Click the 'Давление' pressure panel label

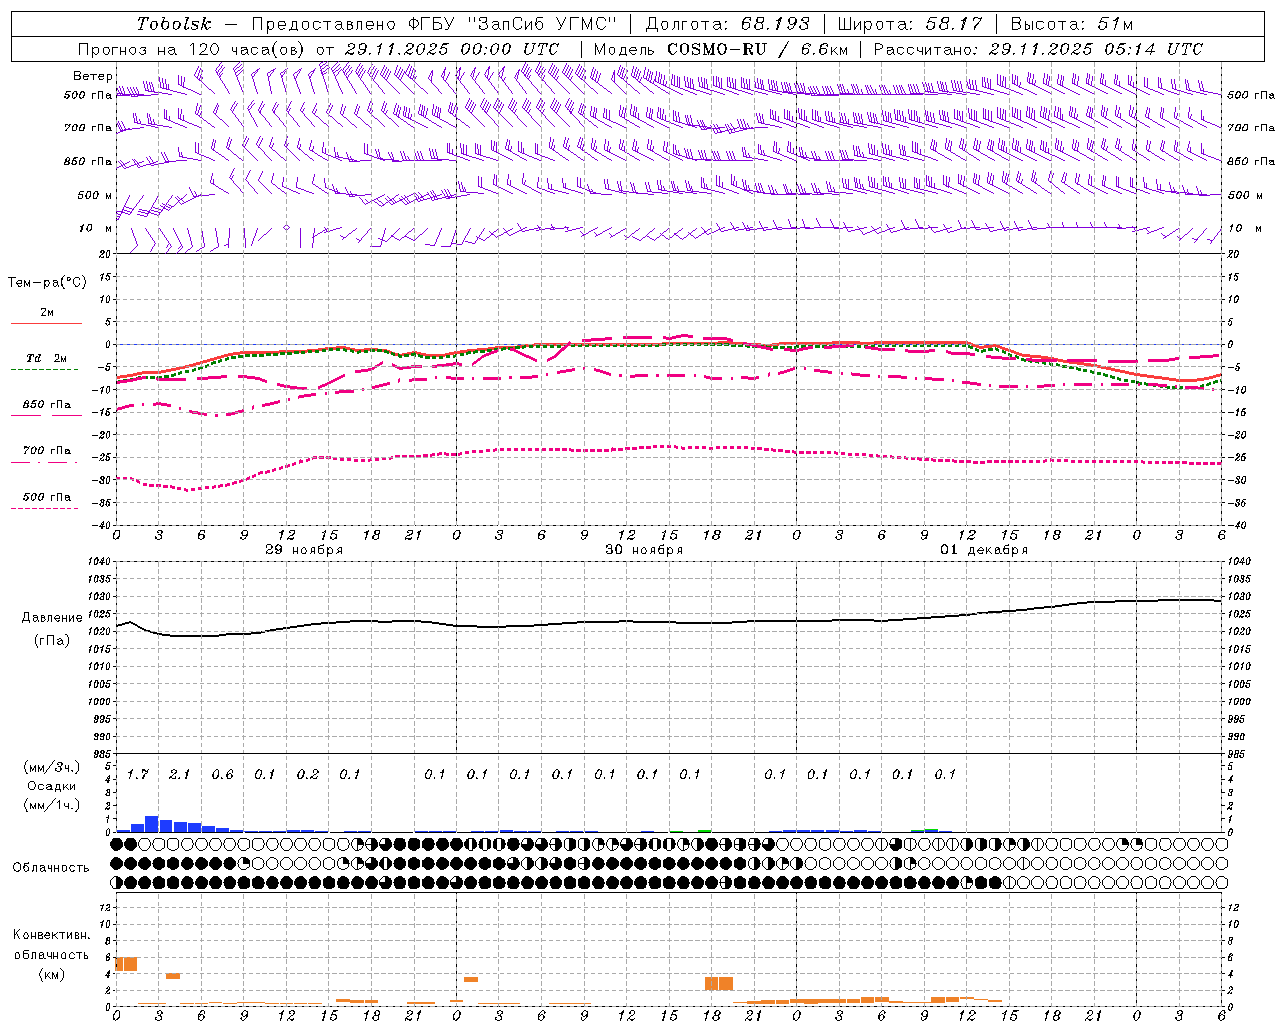pos(52,618)
